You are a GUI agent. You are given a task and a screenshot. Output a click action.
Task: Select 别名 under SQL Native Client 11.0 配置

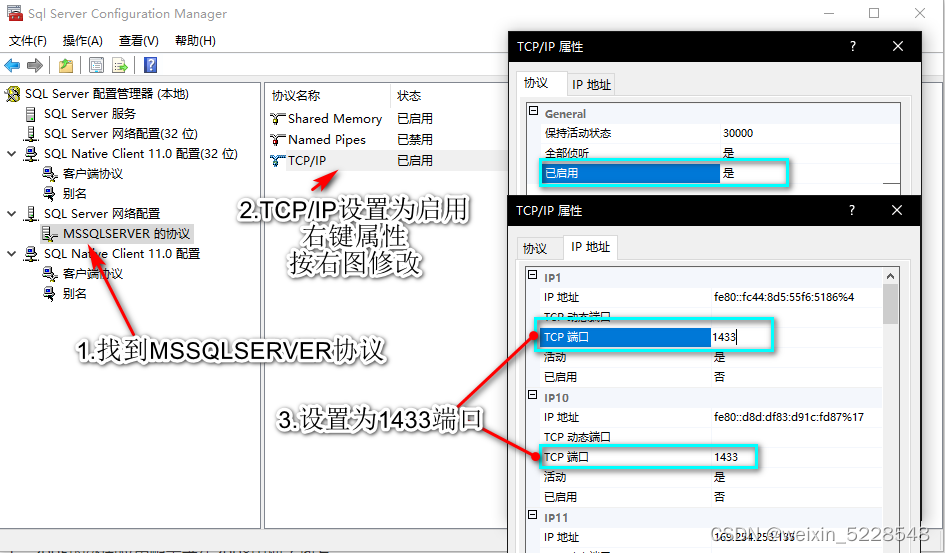coord(74,293)
